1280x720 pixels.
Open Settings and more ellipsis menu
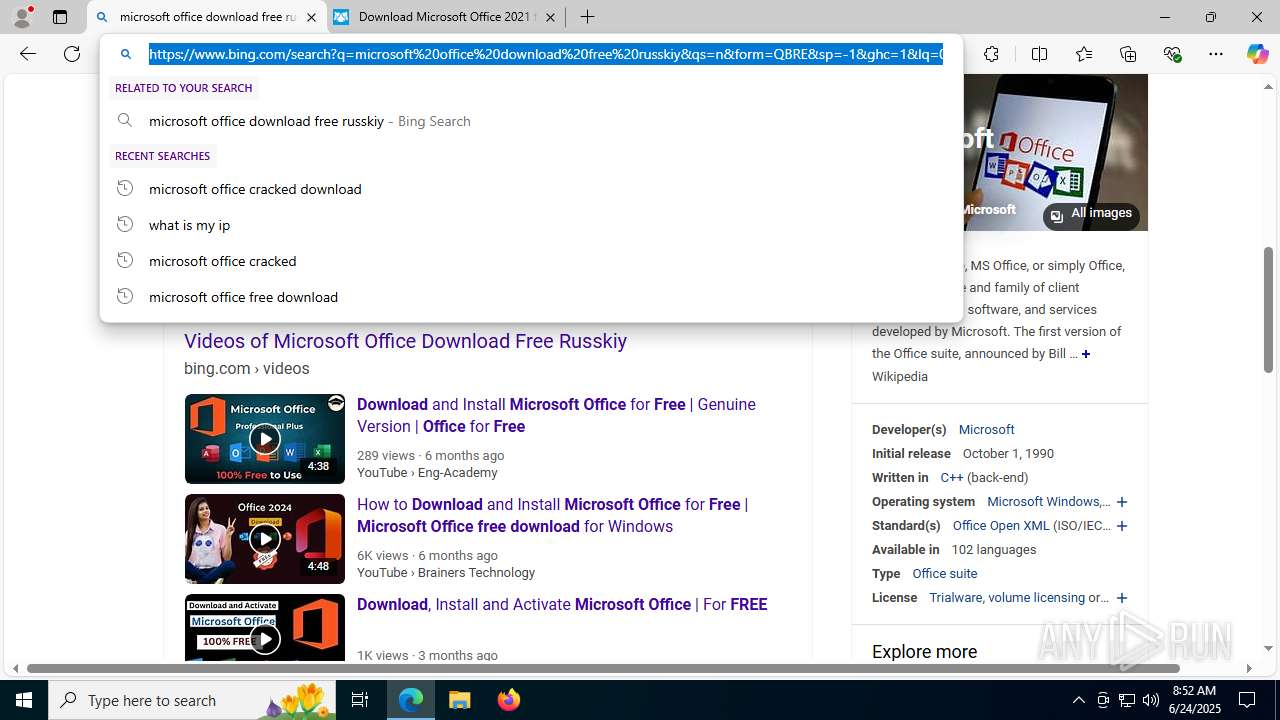pos(1216,54)
